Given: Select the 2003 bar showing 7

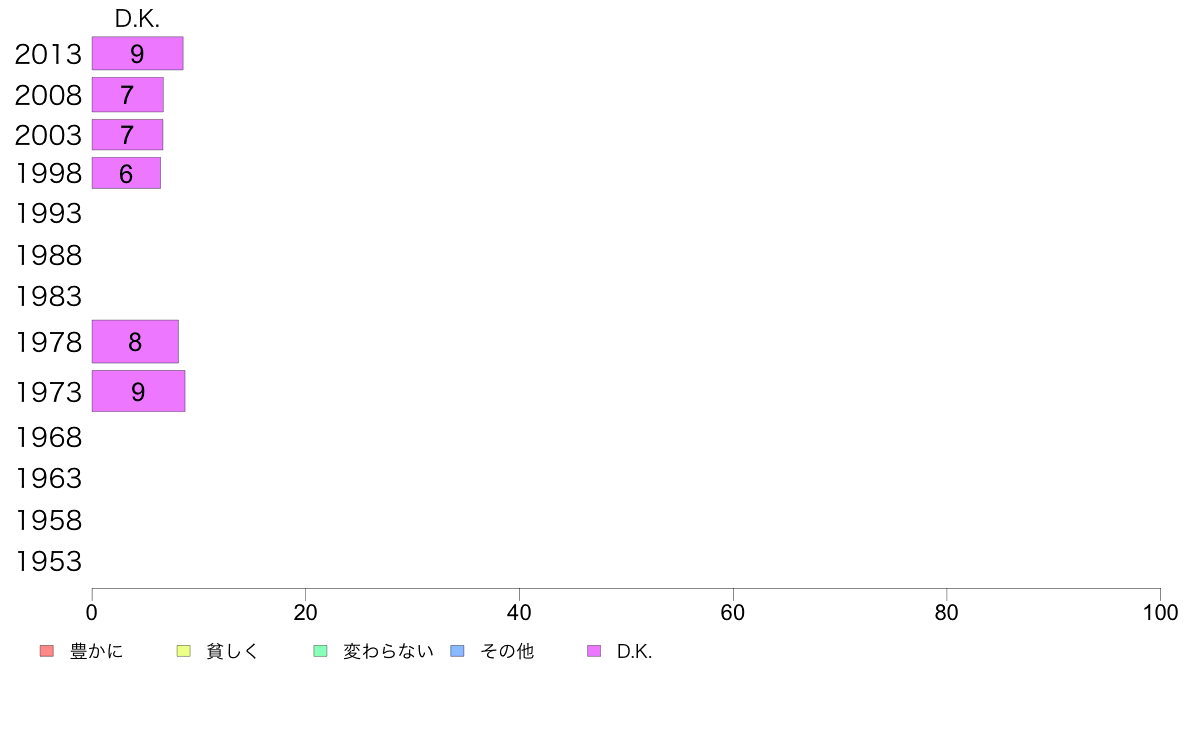Looking at the screenshot, I should 127,135.
